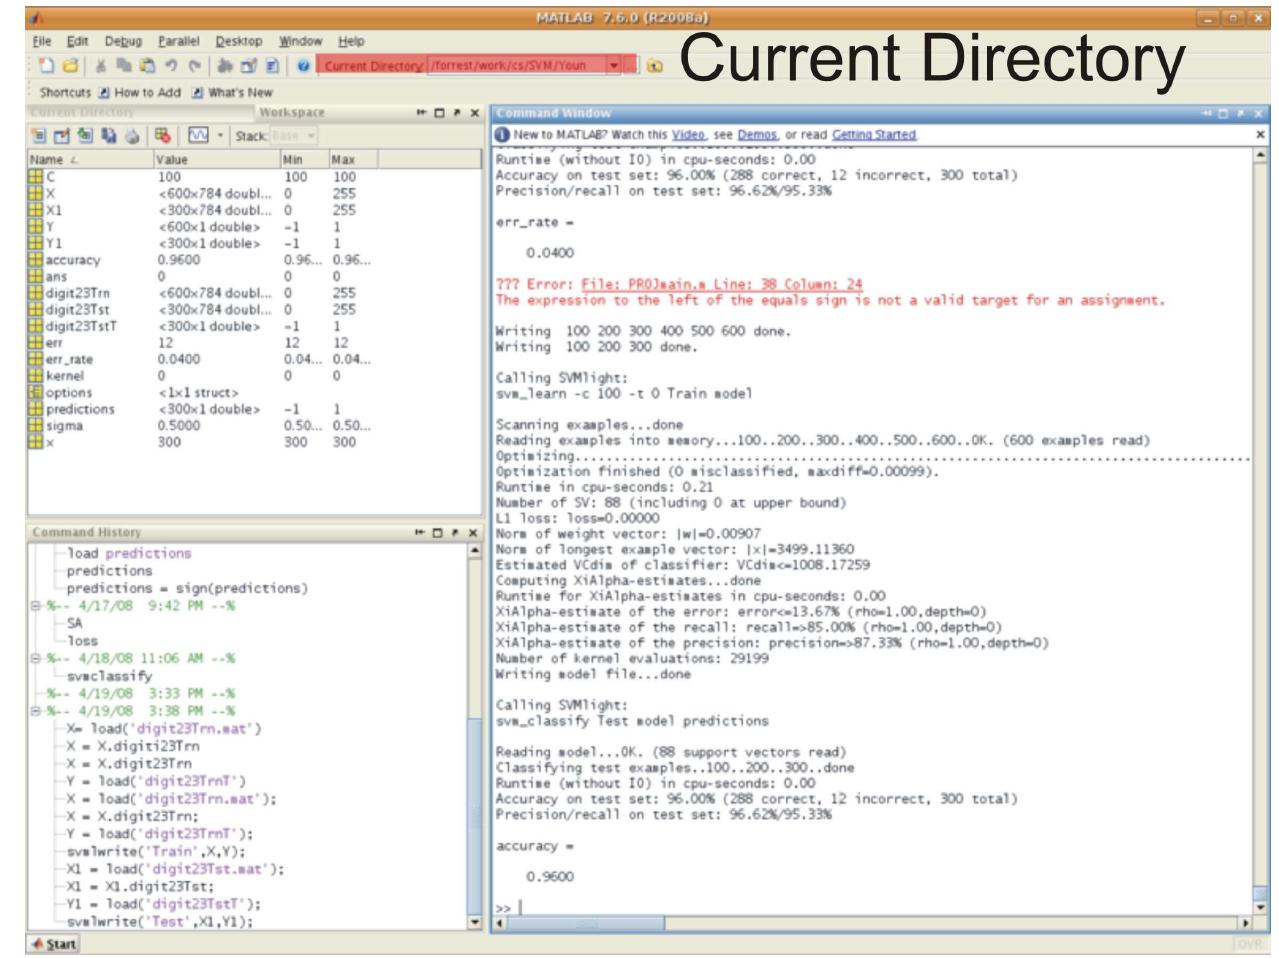Open the Desktop menu
This screenshot has width=1279, height=958.
239,41
